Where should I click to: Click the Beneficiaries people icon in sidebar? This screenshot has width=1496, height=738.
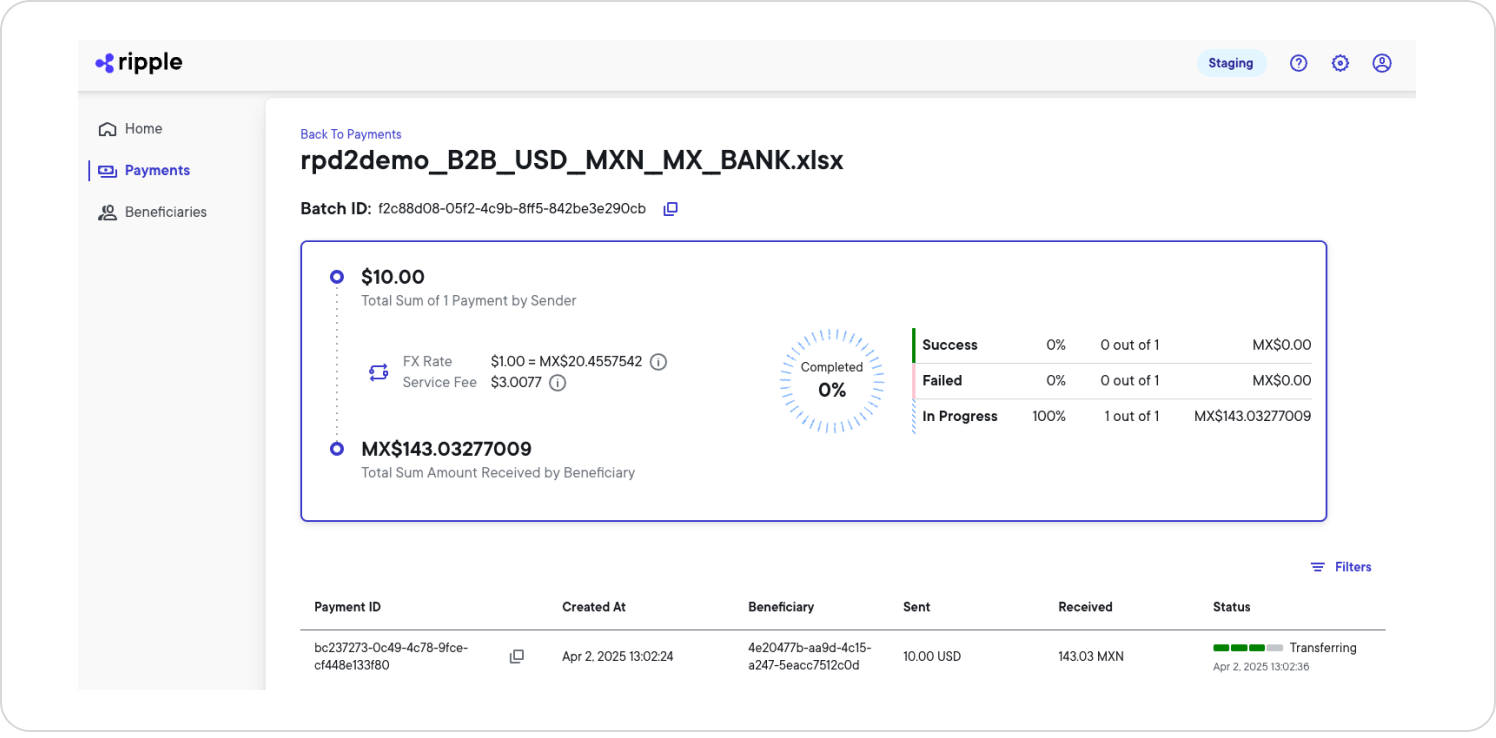(107, 211)
